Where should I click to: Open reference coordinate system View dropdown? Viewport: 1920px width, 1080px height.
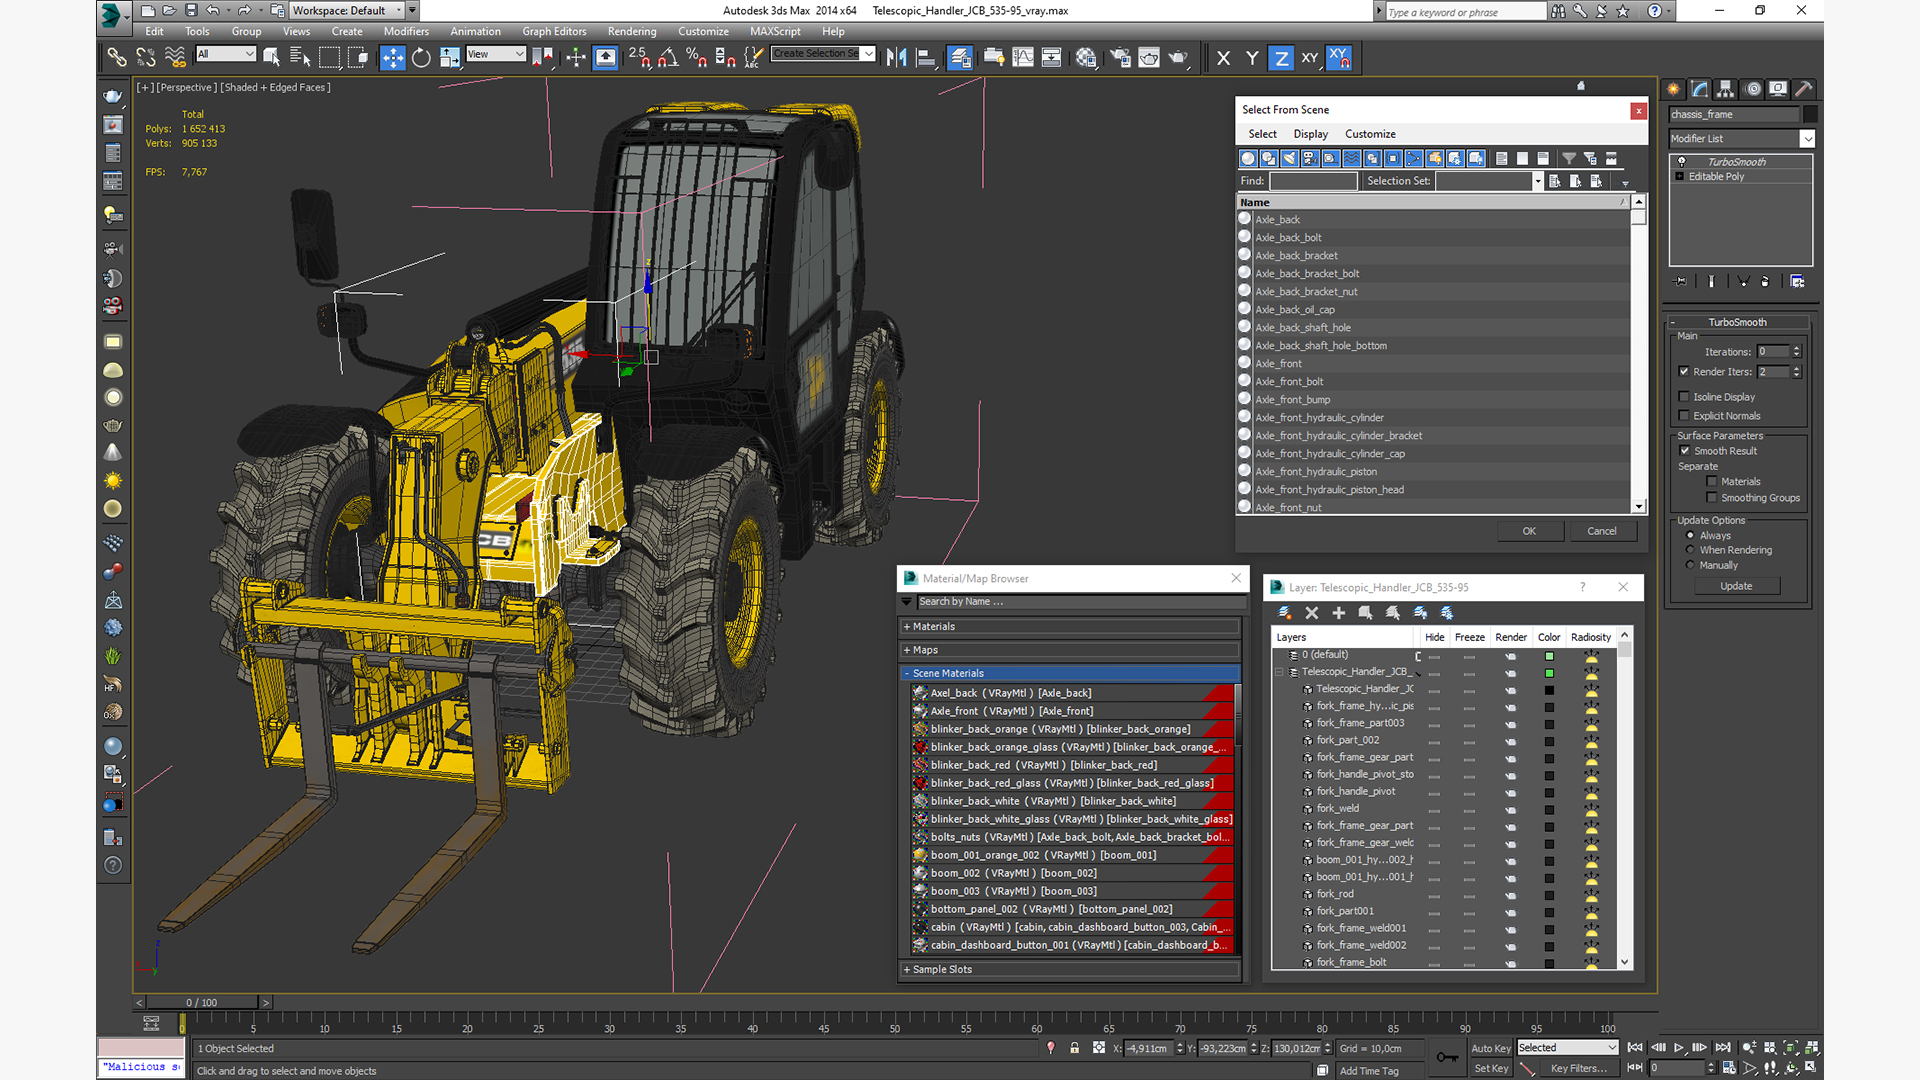496,54
